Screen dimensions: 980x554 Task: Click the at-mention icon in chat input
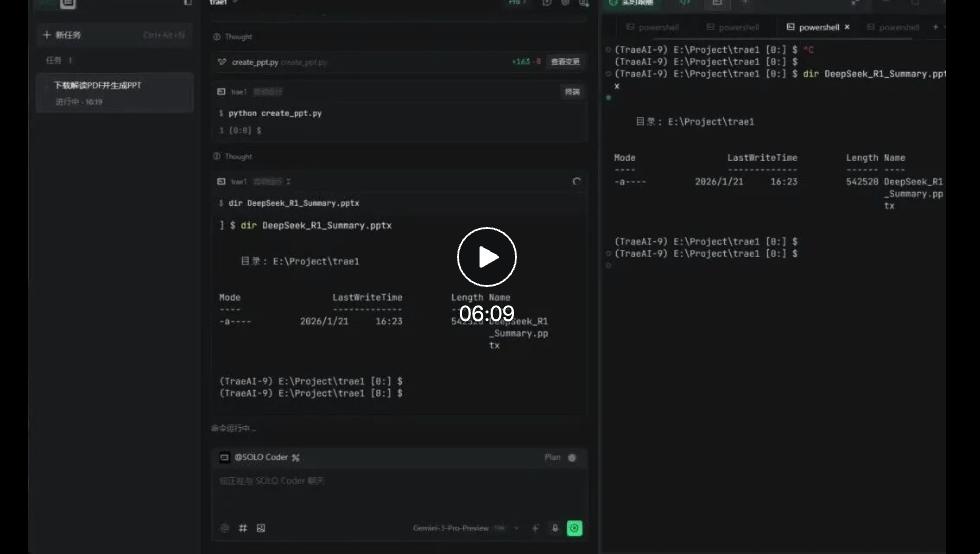(225, 528)
